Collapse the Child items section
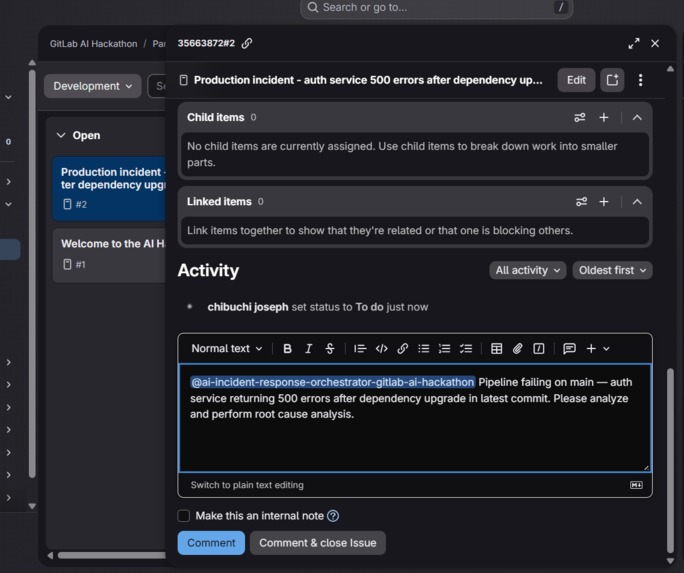This screenshot has height=573, width=684. coord(637,117)
